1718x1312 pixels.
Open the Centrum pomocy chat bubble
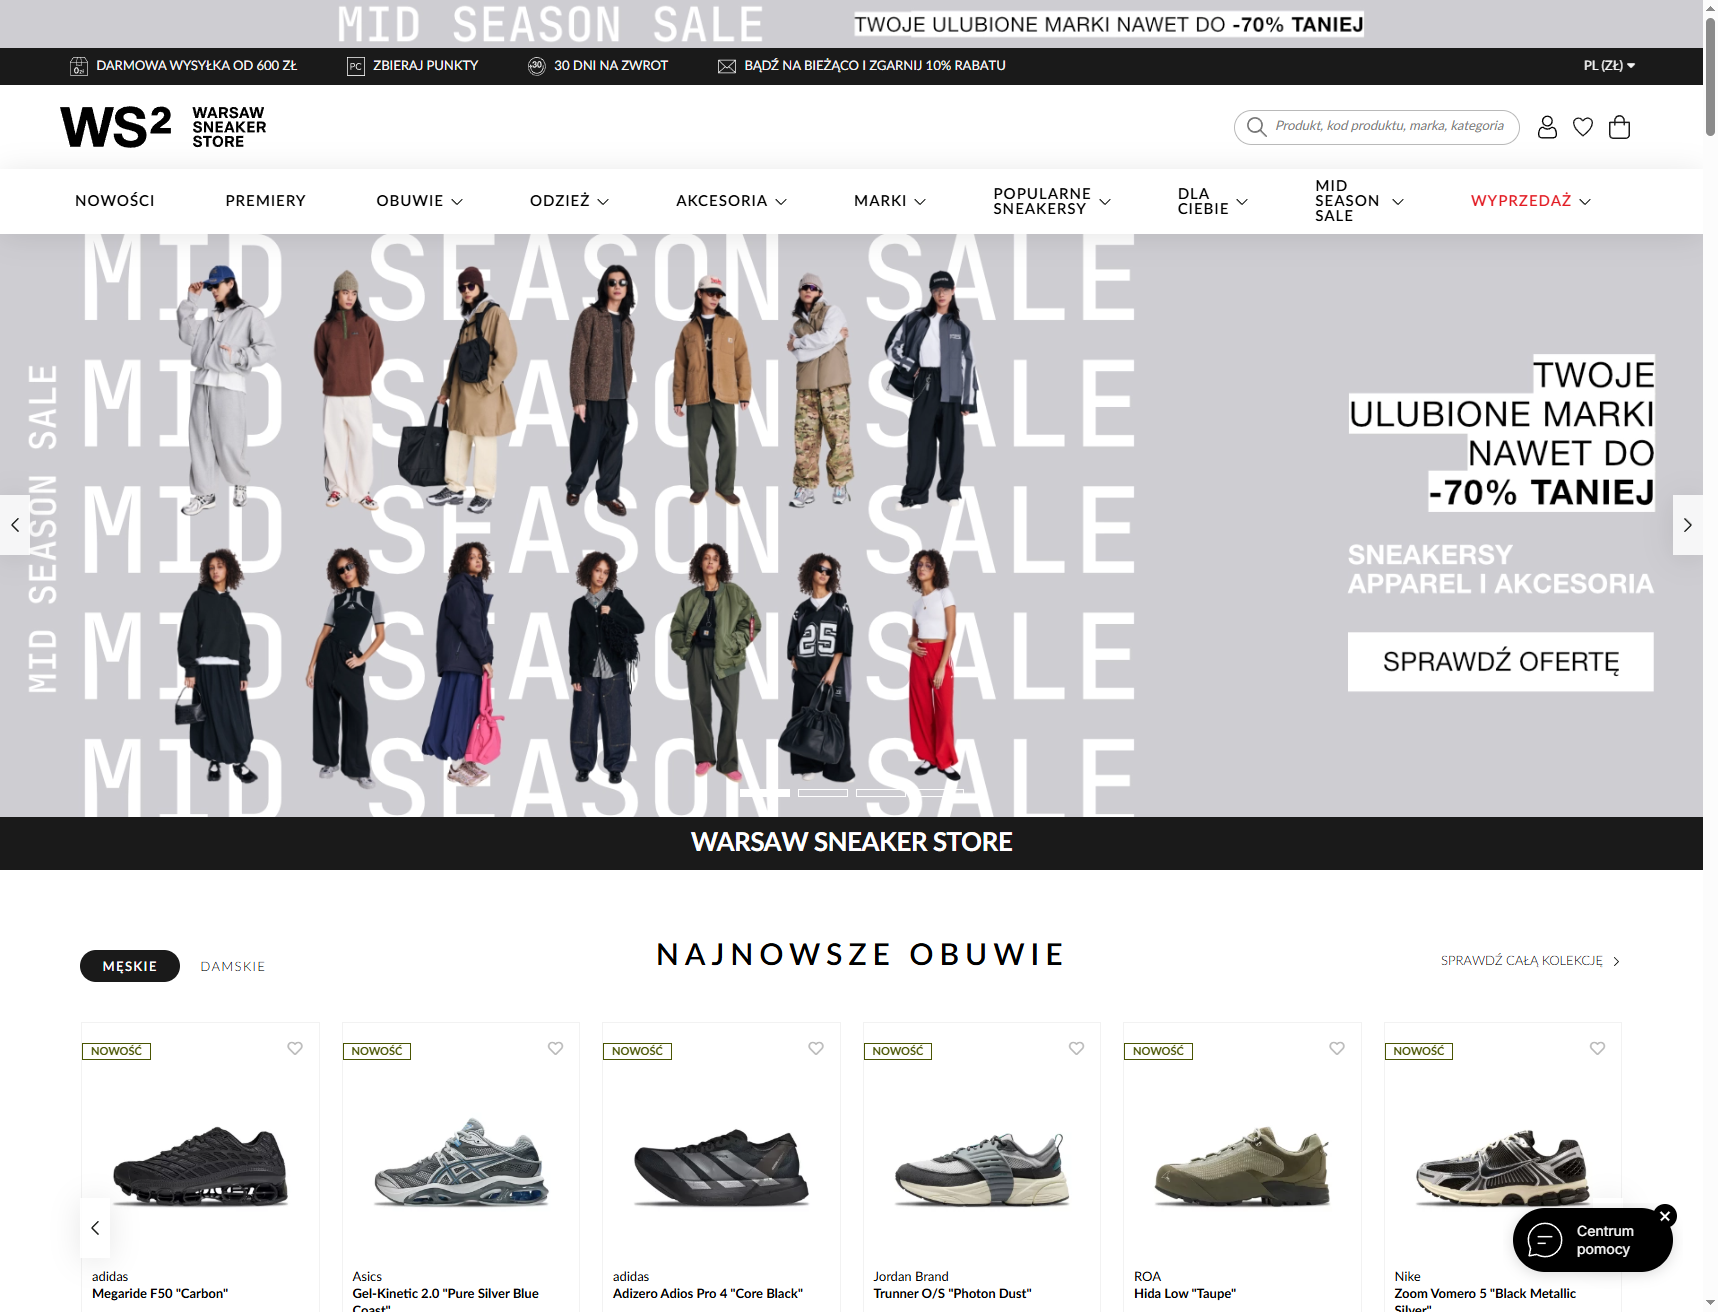click(x=1592, y=1240)
